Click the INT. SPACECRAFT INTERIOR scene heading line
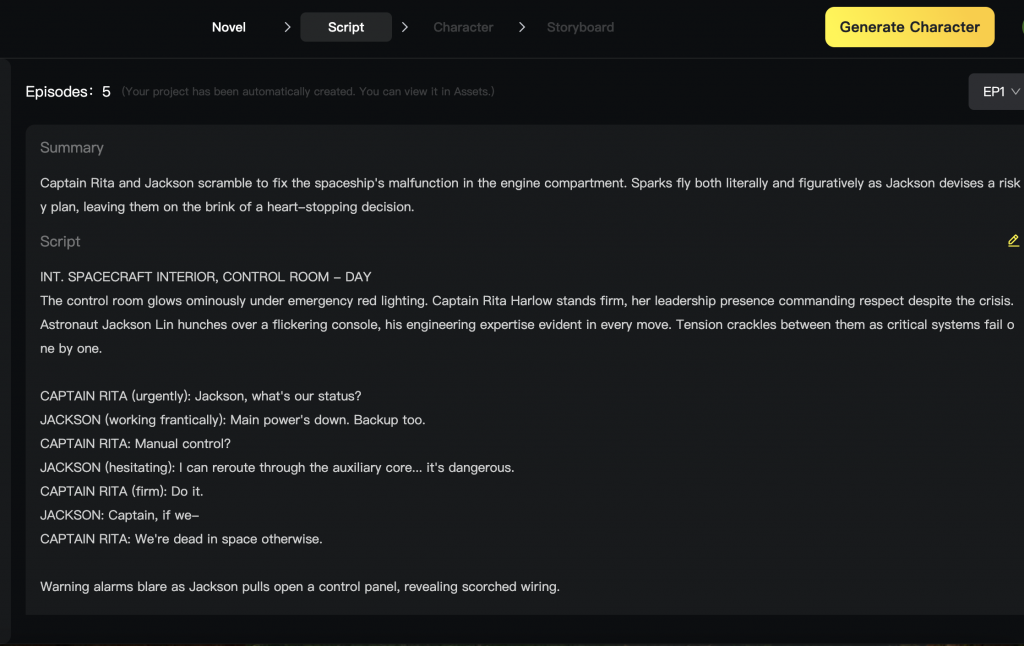This screenshot has height=646, width=1024. (206, 277)
